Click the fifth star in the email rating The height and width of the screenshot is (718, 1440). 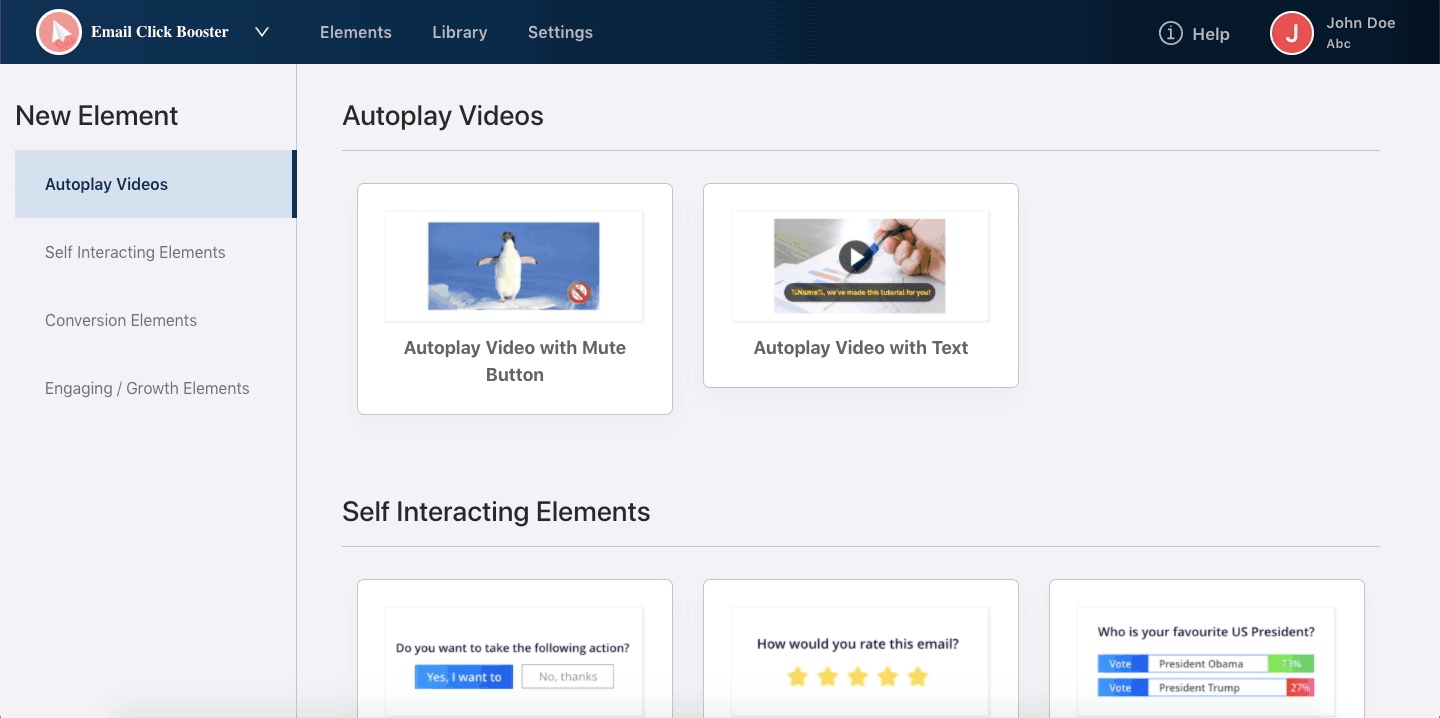tap(918, 677)
